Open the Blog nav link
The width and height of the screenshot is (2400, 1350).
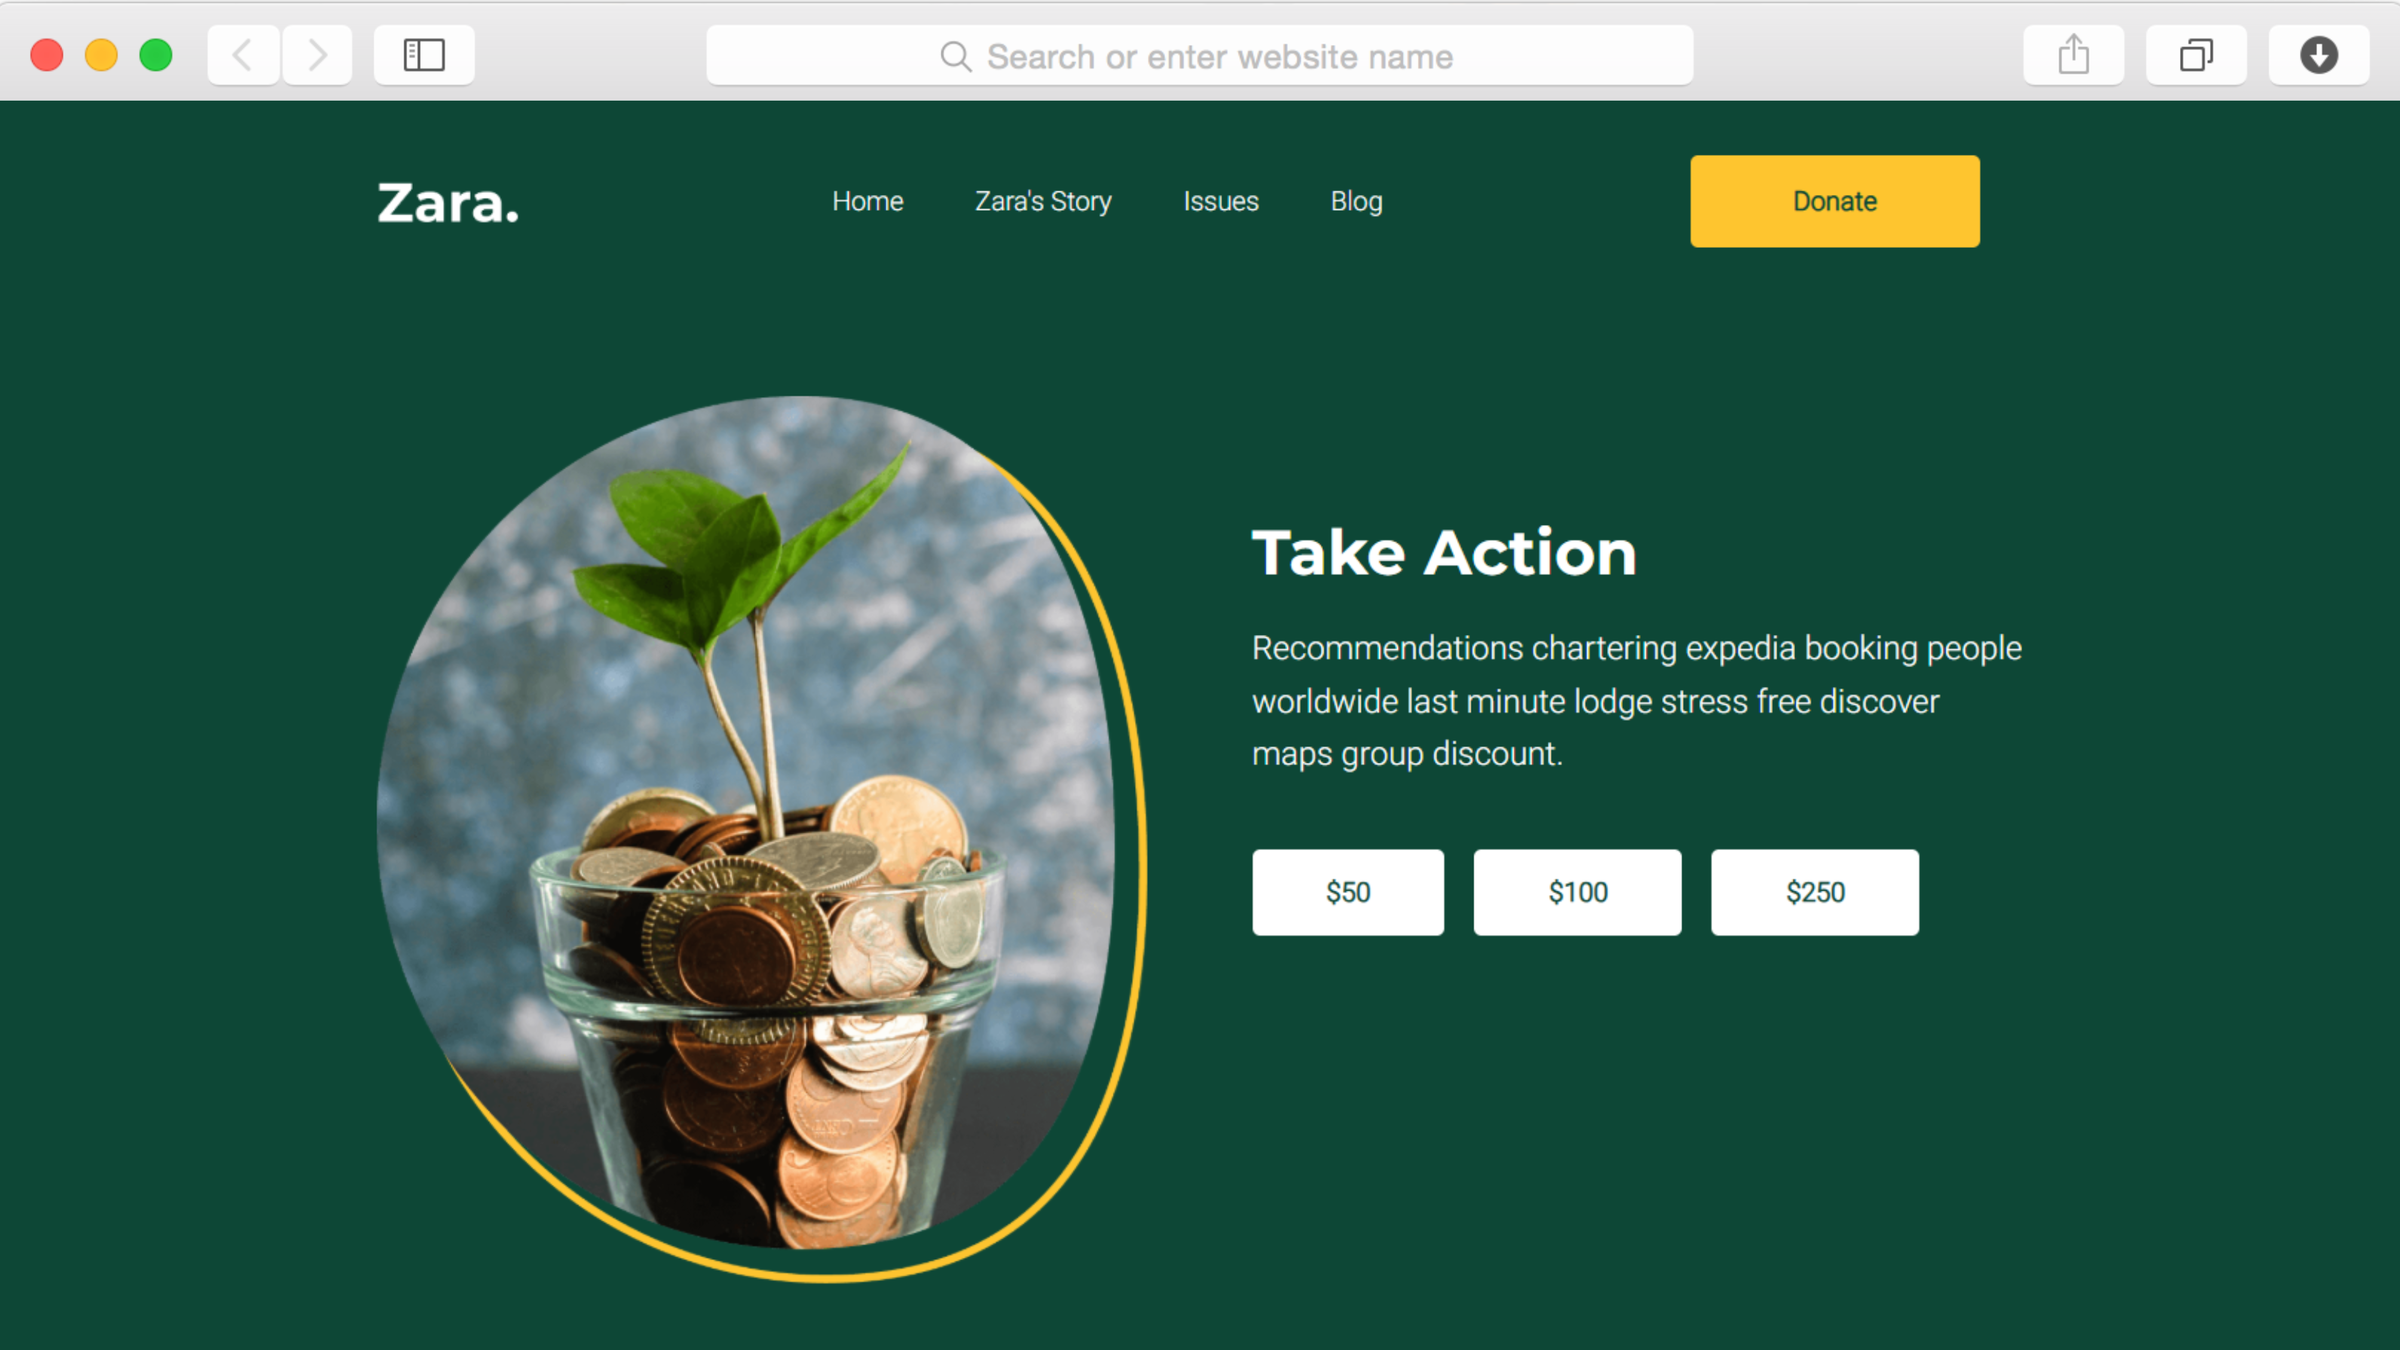coord(1356,202)
